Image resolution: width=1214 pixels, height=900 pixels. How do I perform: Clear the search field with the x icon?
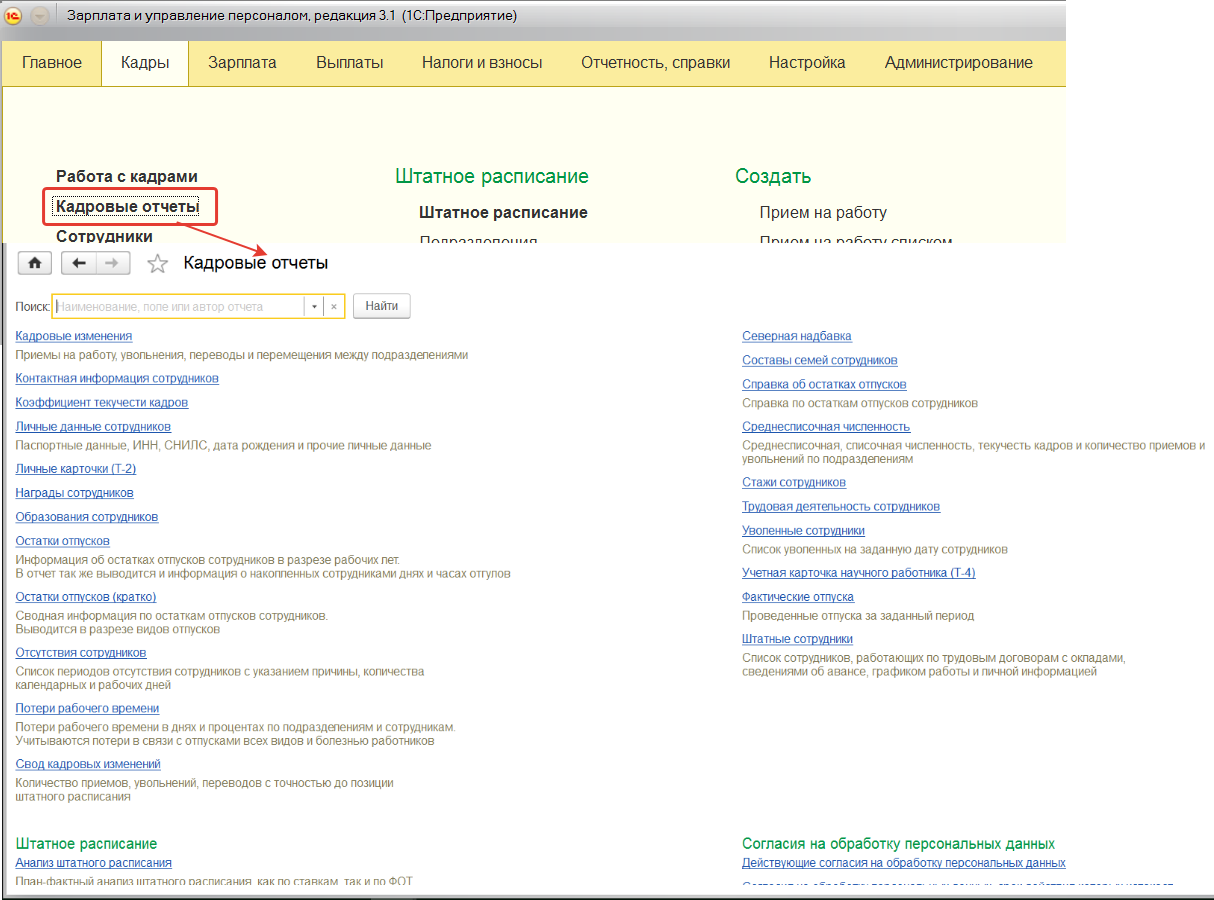coord(334,307)
